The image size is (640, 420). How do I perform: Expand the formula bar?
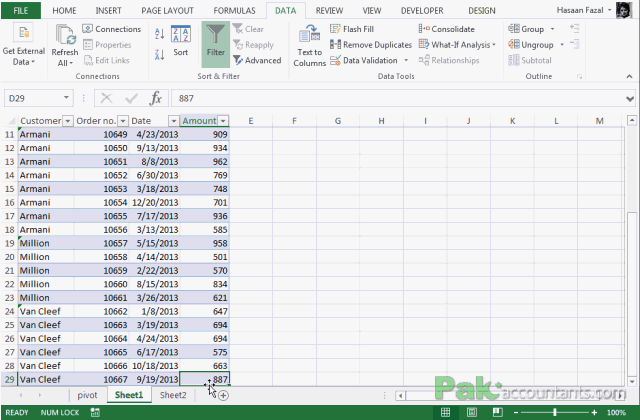630,99
